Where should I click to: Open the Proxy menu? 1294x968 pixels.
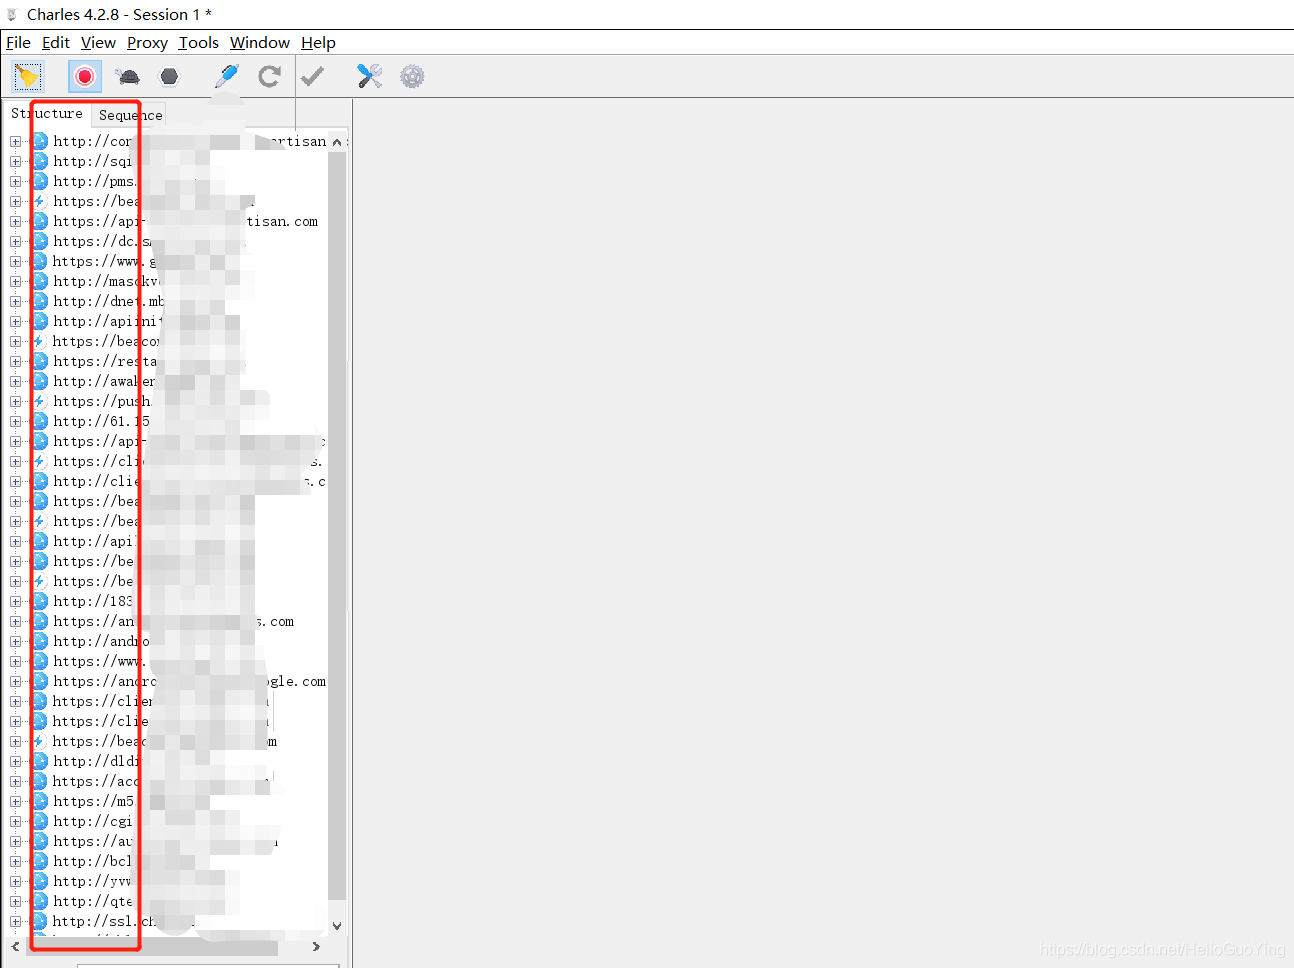click(x=147, y=42)
